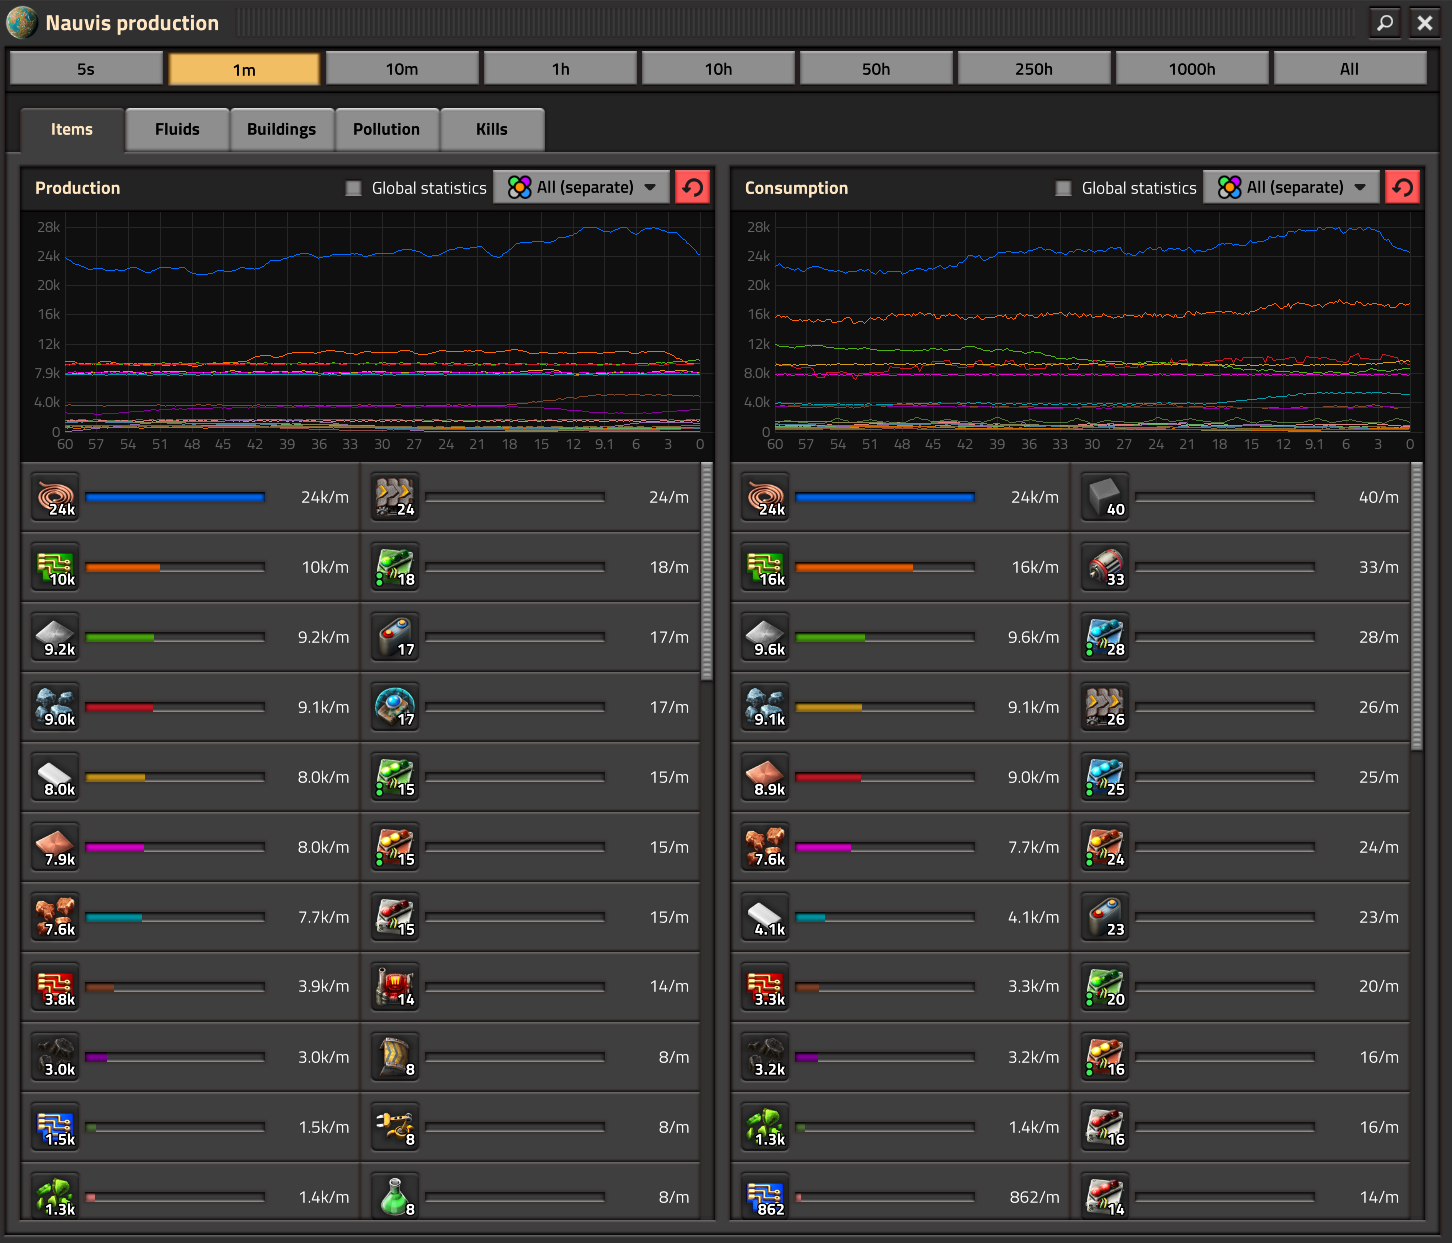Viewport: 1452px width, 1243px height.
Task: Open the search in the Nauvis production title bar
Action: click(1385, 22)
